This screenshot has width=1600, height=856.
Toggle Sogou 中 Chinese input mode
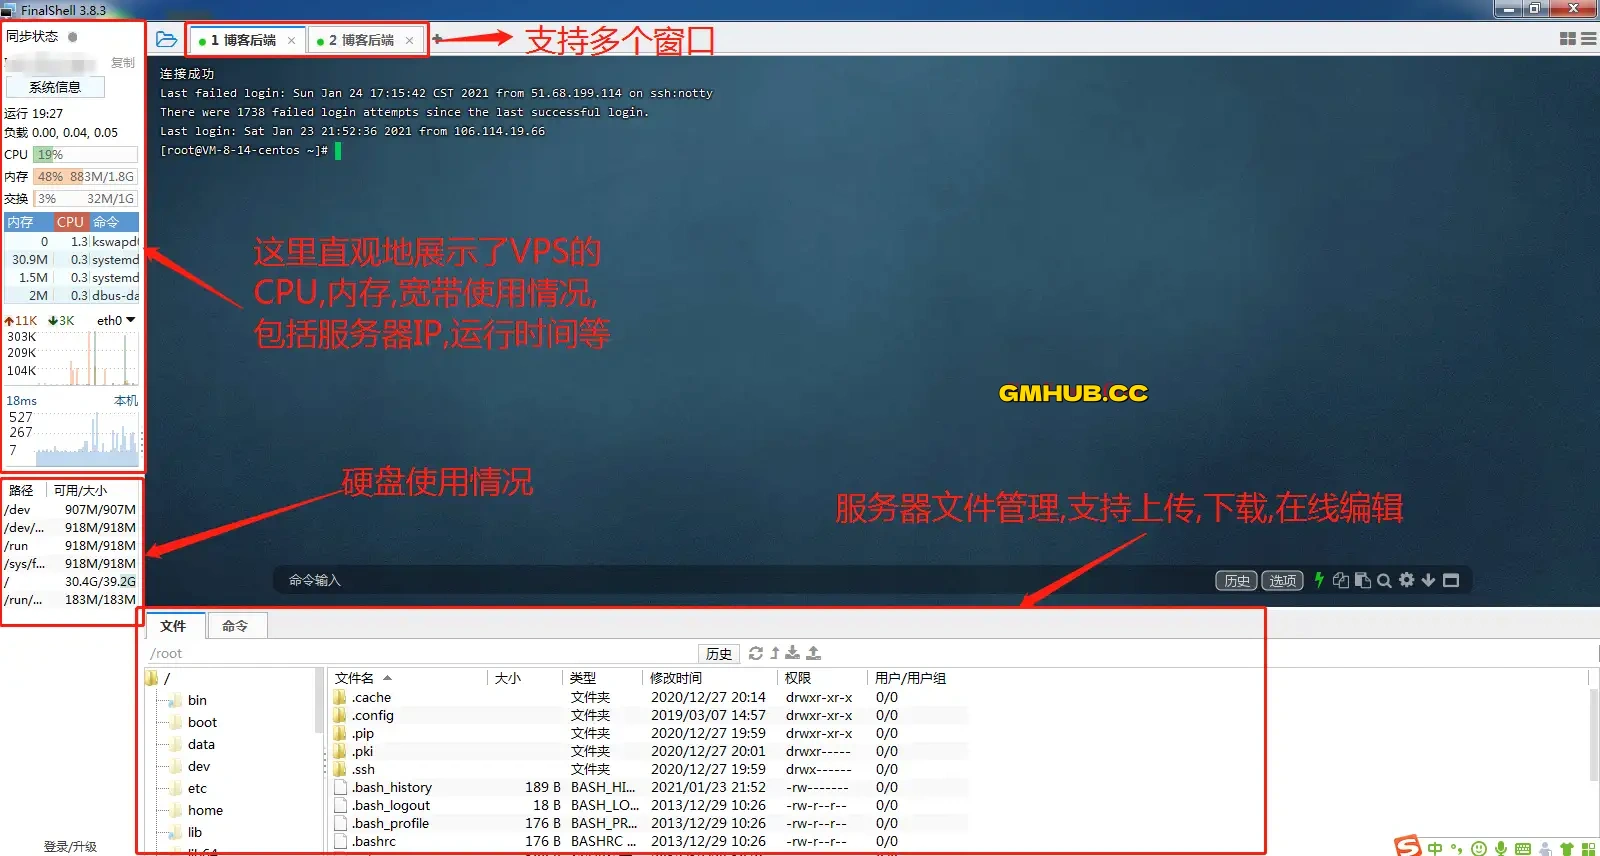tap(1436, 848)
